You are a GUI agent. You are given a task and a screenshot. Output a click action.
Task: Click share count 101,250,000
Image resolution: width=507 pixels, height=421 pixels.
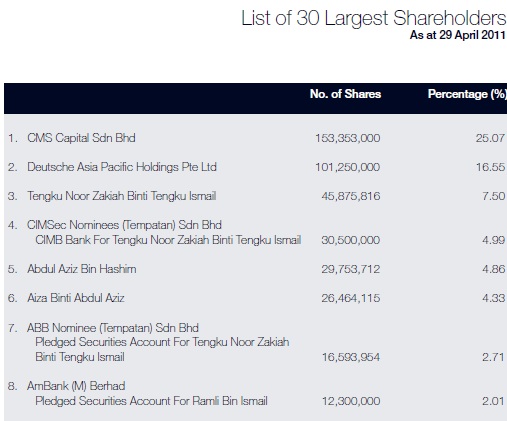coord(348,167)
